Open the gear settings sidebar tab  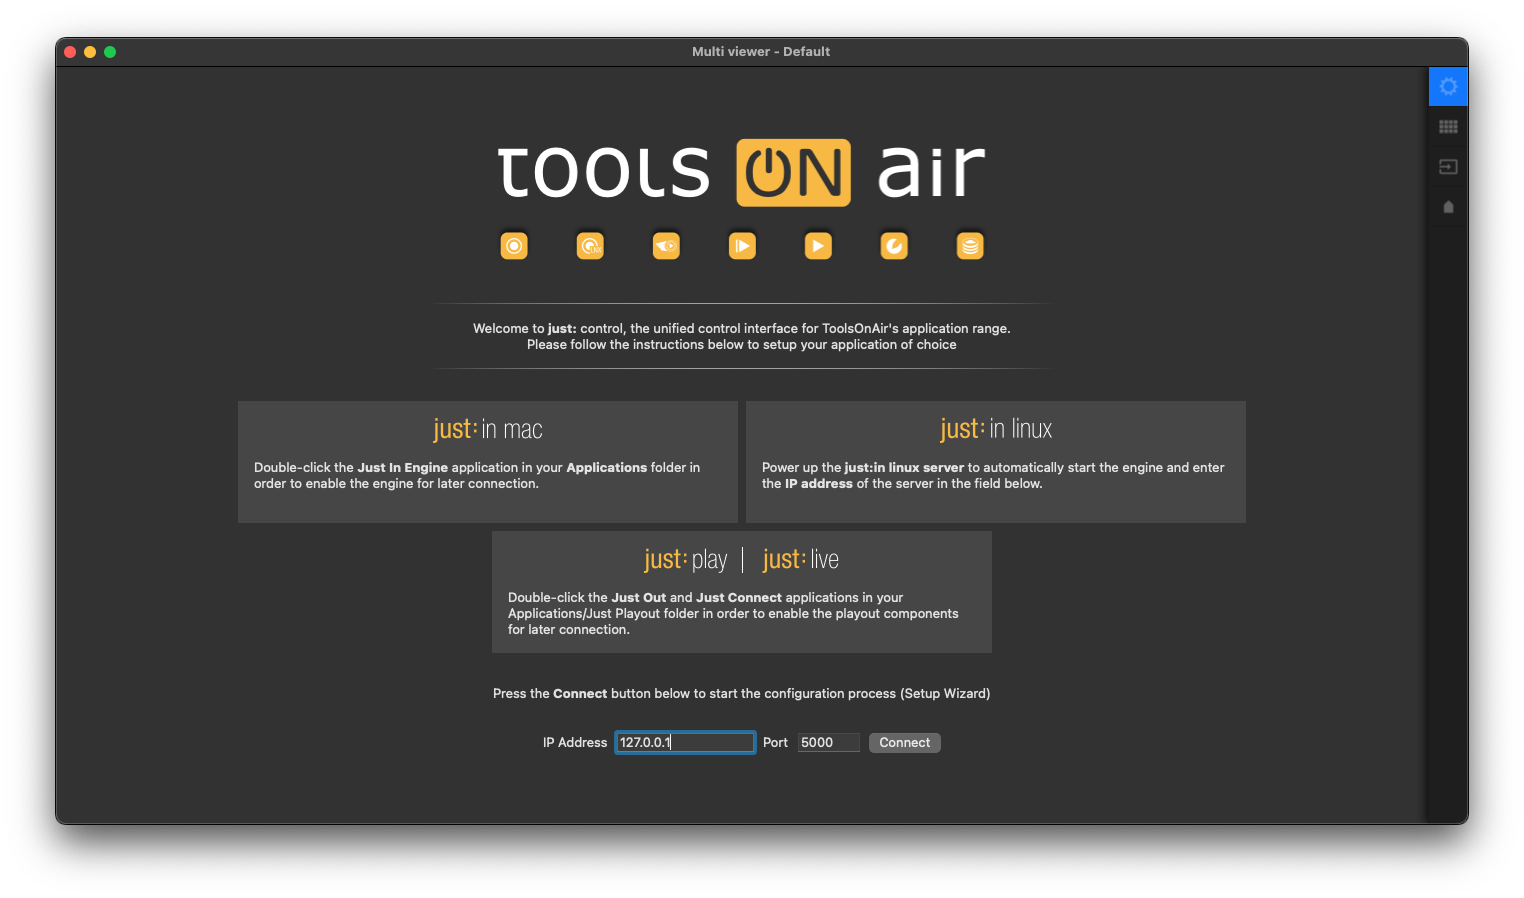pos(1448,87)
